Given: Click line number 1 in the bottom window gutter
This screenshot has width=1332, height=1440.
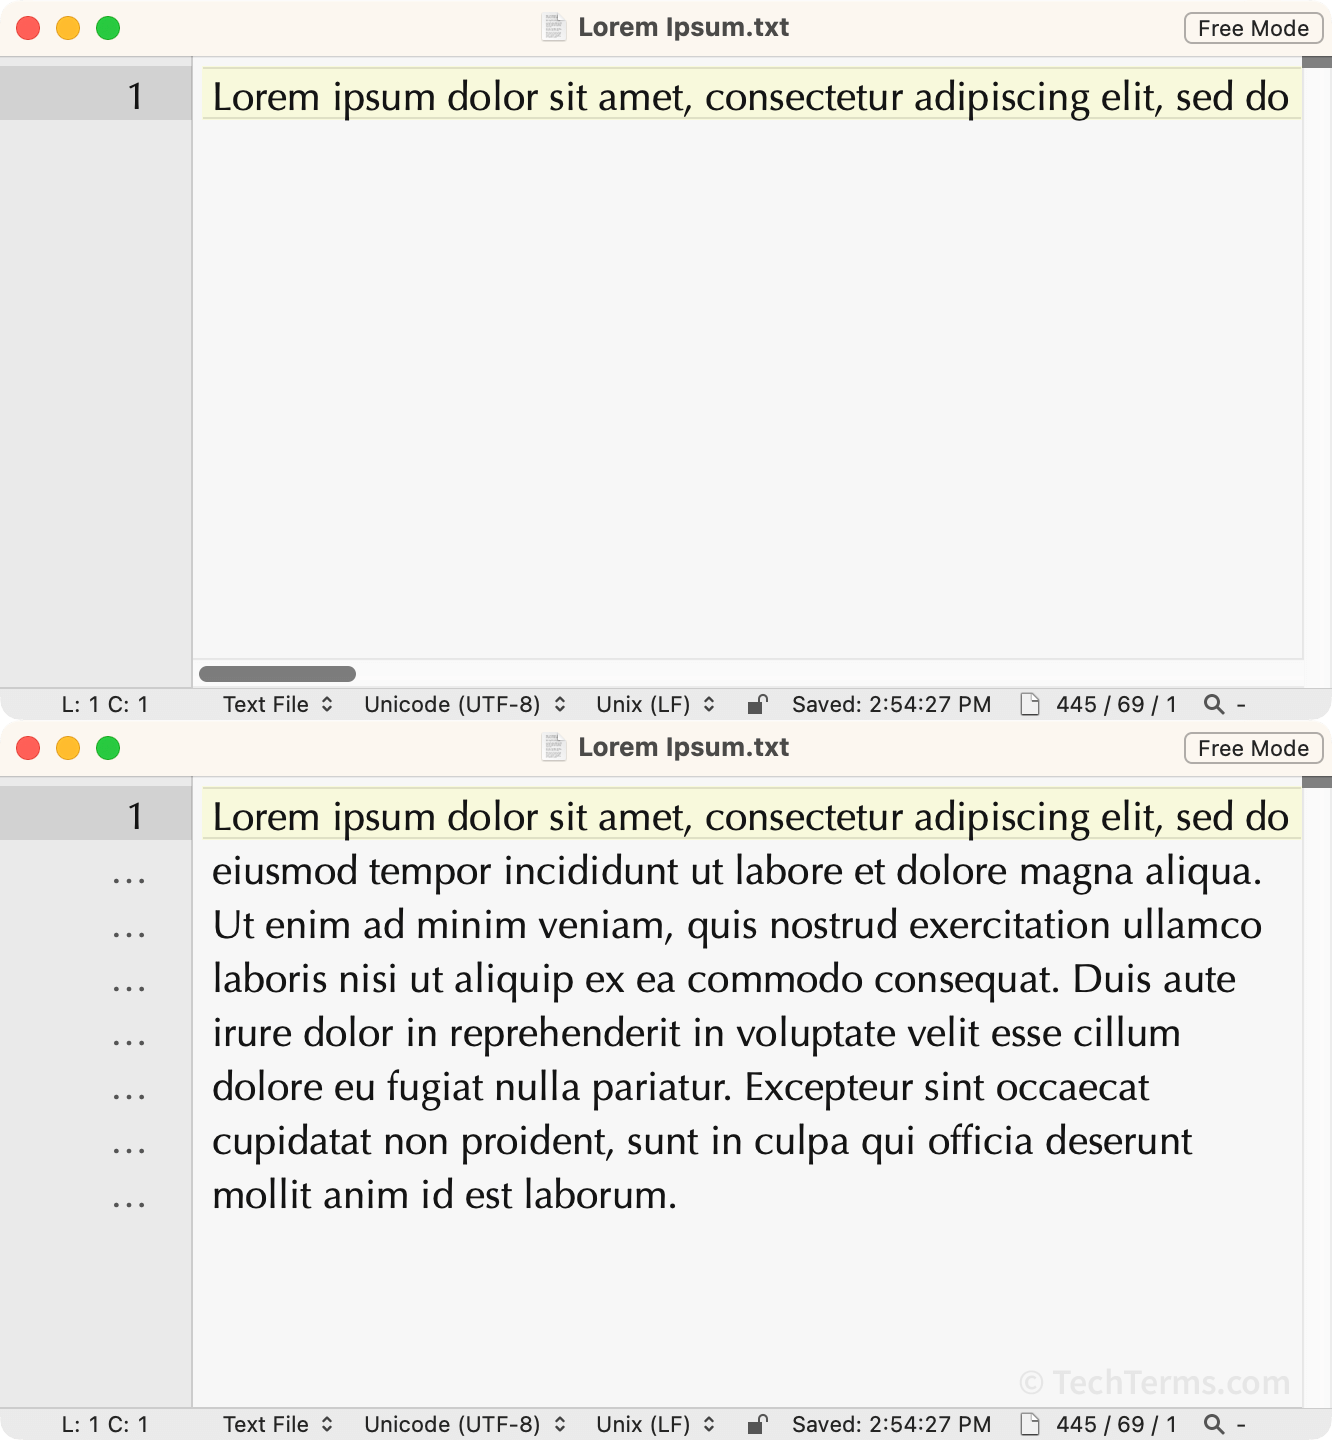Looking at the screenshot, I should [x=133, y=816].
